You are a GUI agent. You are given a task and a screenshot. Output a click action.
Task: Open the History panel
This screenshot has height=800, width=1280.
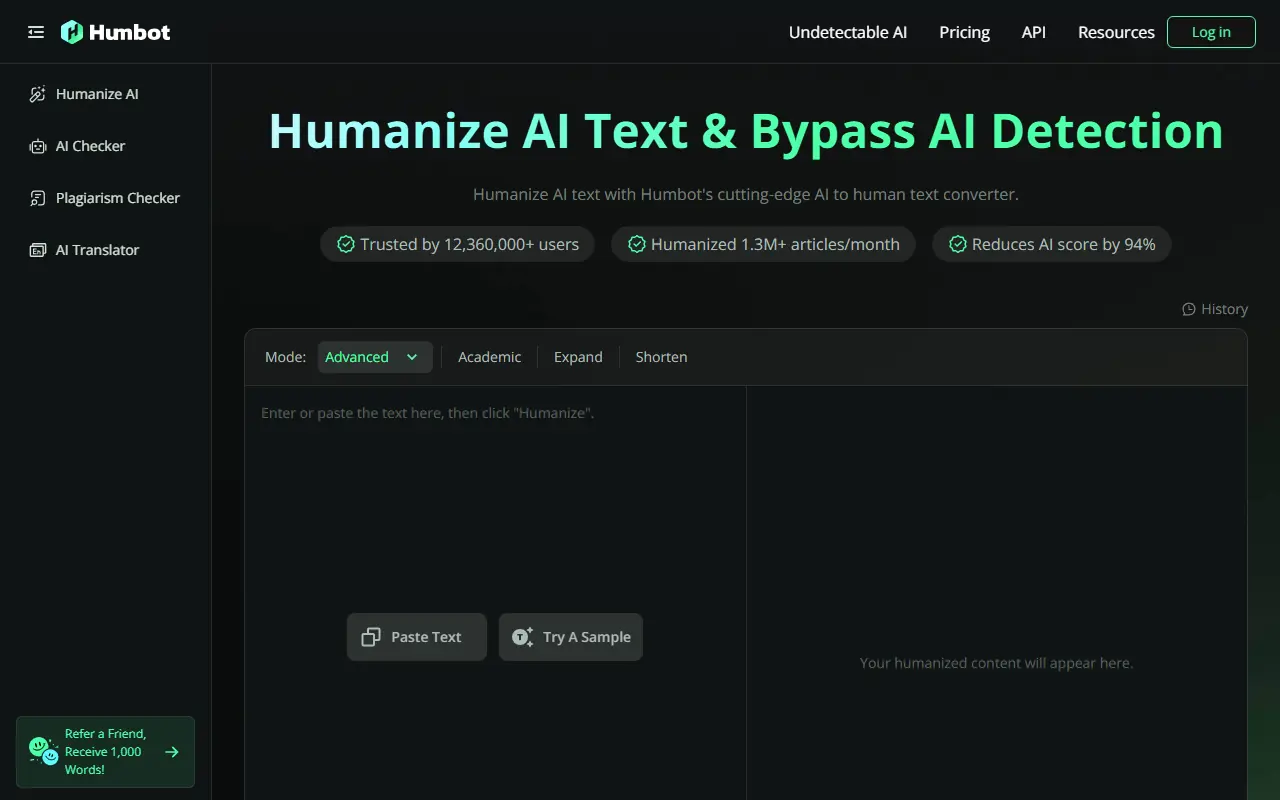pyautogui.click(x=1215, y=308)
